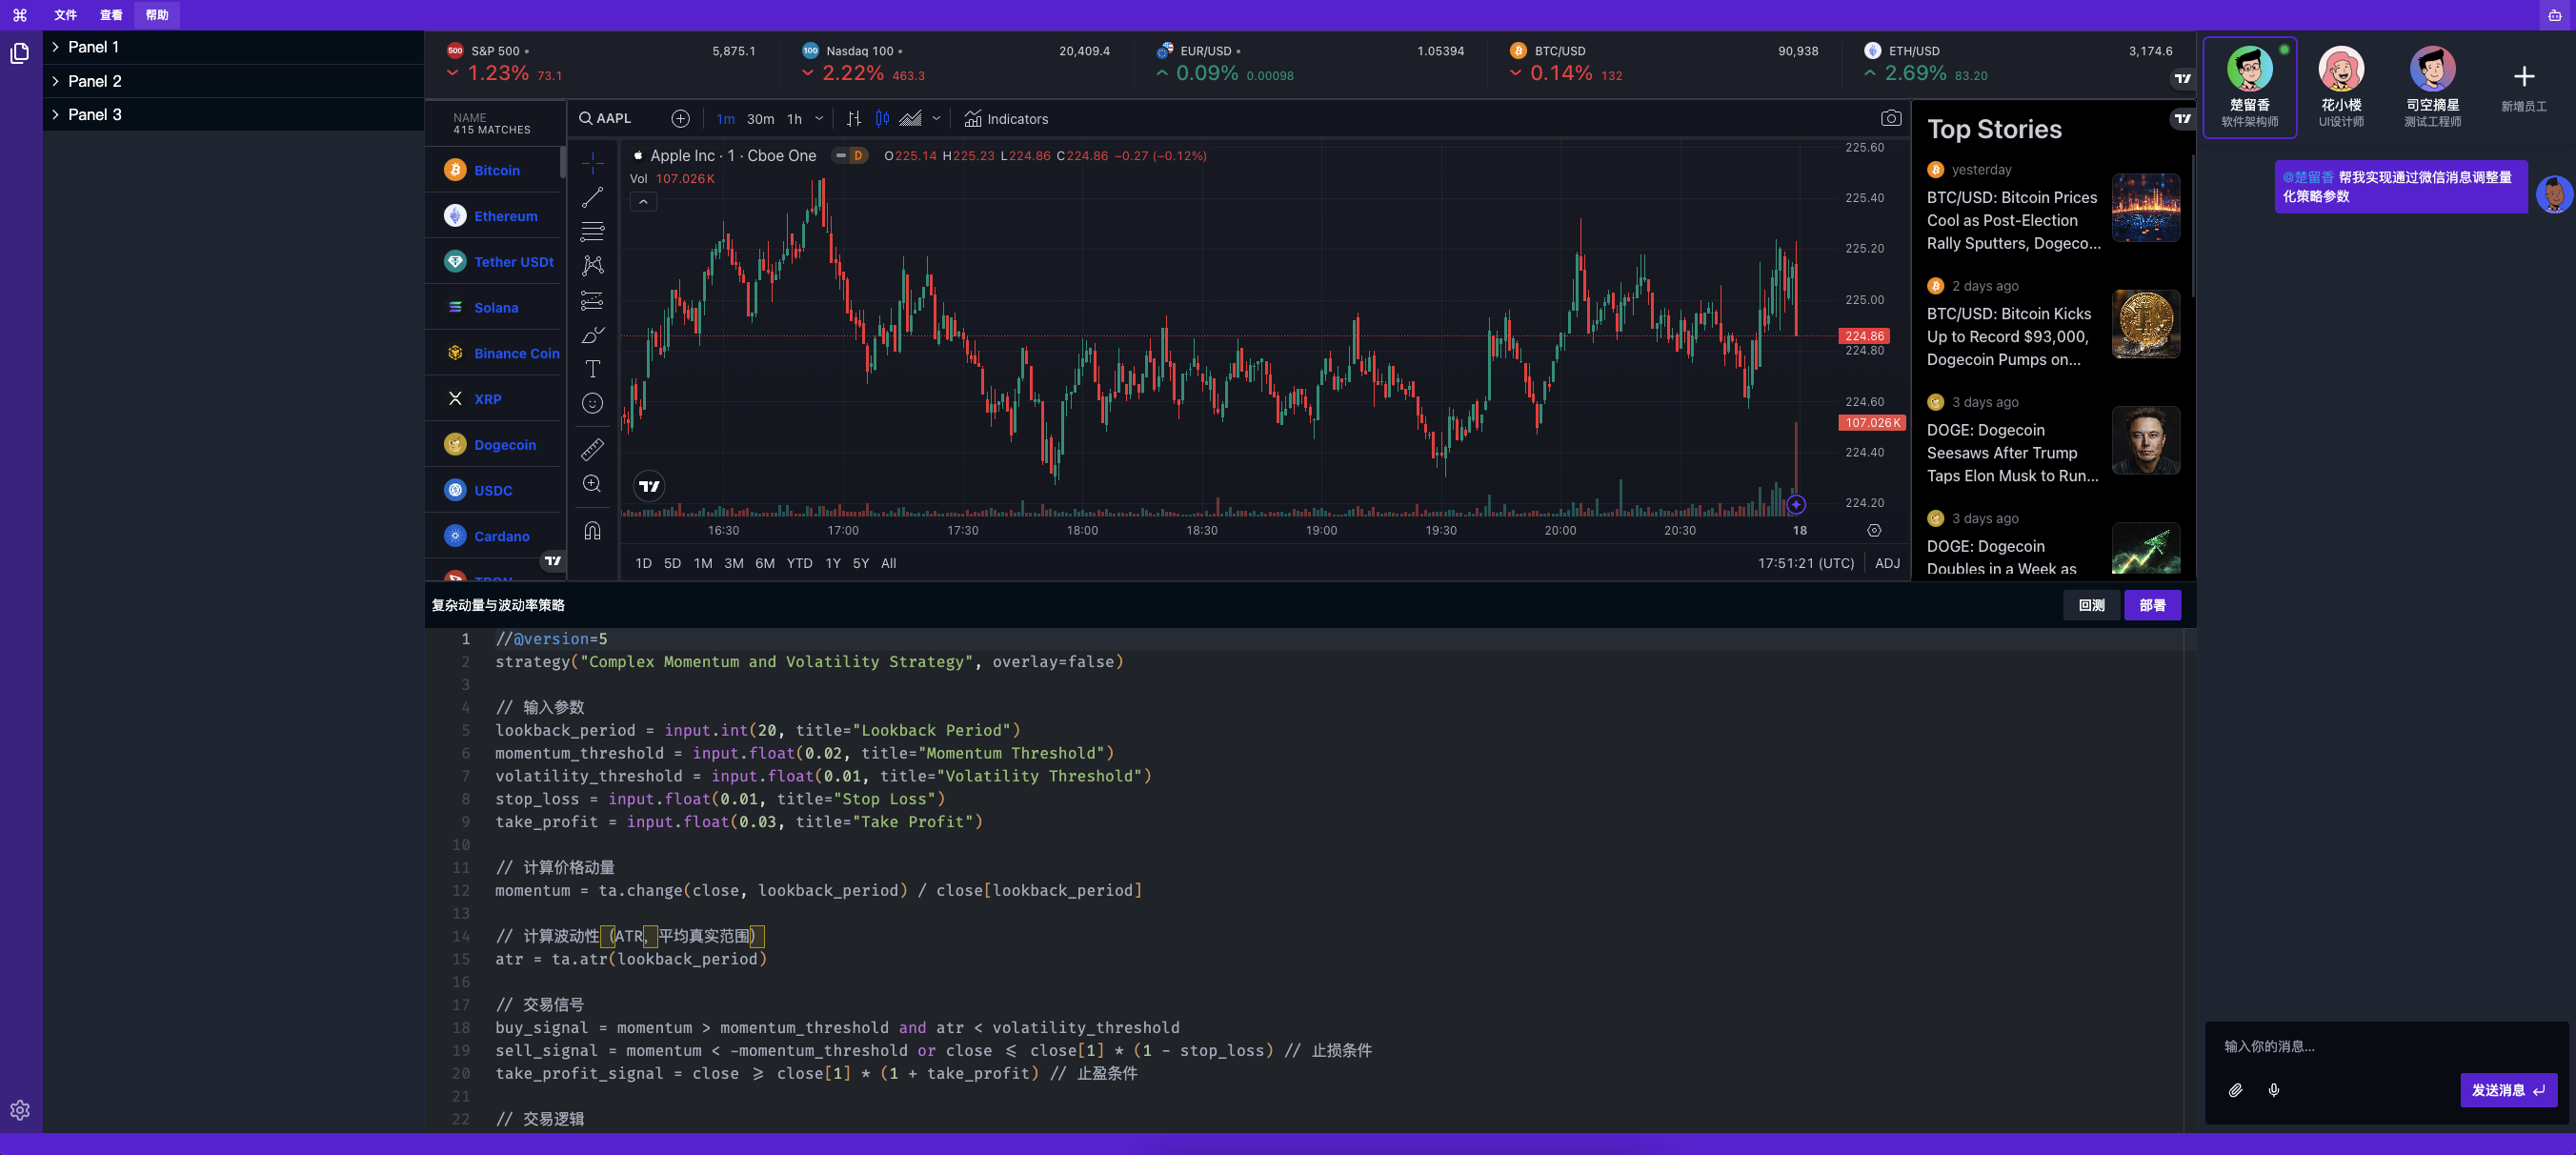Click the compare/add symbol plus icon
This screenshot has width=2576, height=1155.
click(x=680, y=119)
